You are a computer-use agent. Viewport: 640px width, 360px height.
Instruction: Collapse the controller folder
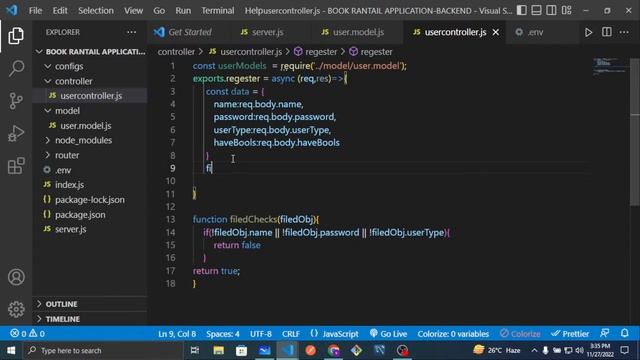tap(91, 81)
